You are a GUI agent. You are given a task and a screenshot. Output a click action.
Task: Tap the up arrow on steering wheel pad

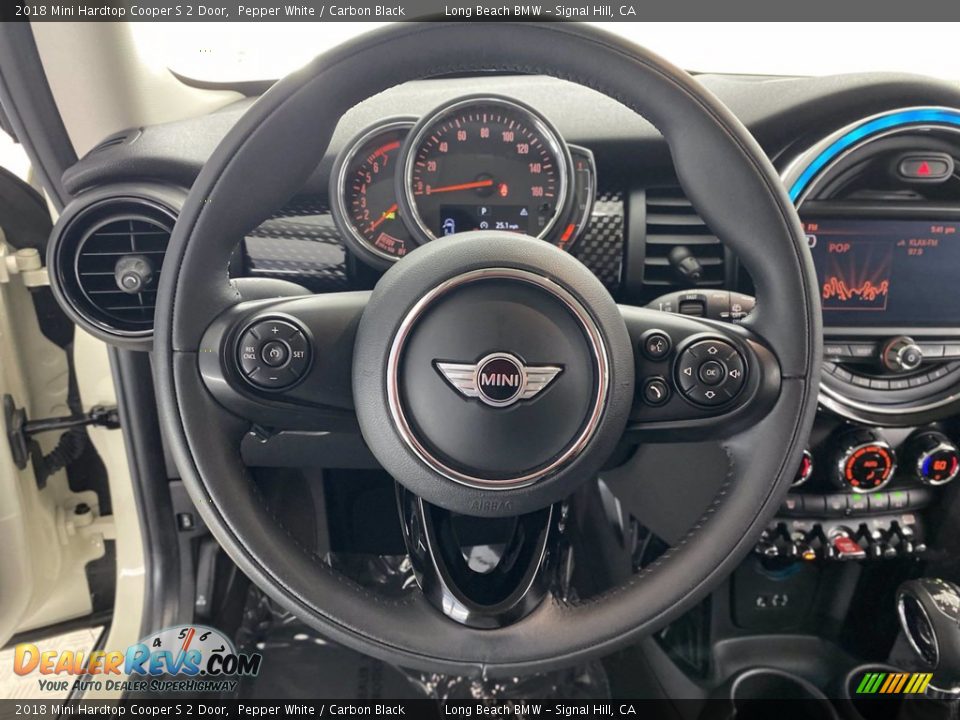711,350
